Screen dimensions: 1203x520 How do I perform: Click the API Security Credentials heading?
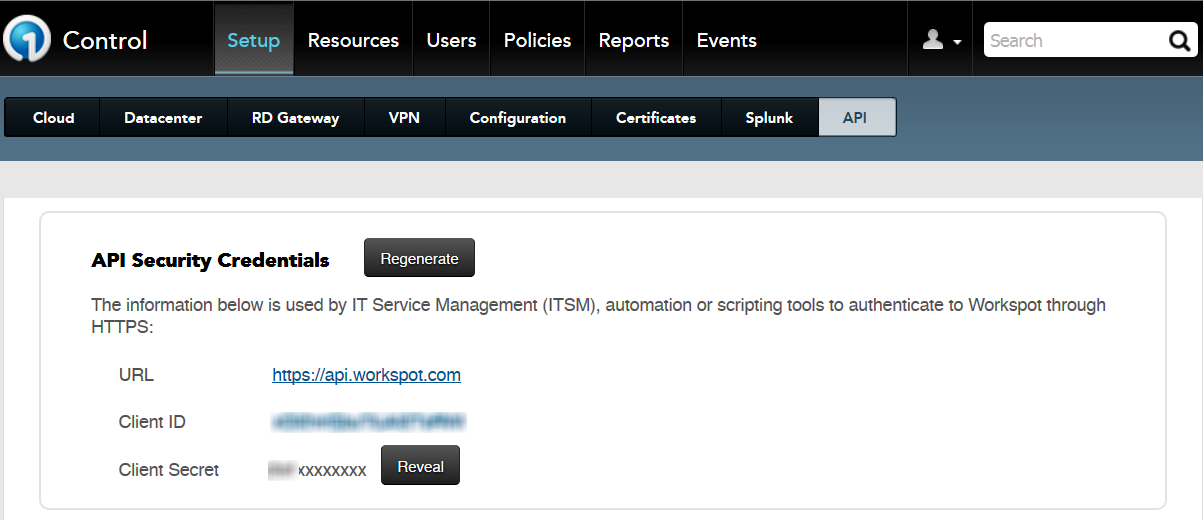[210, 260]
